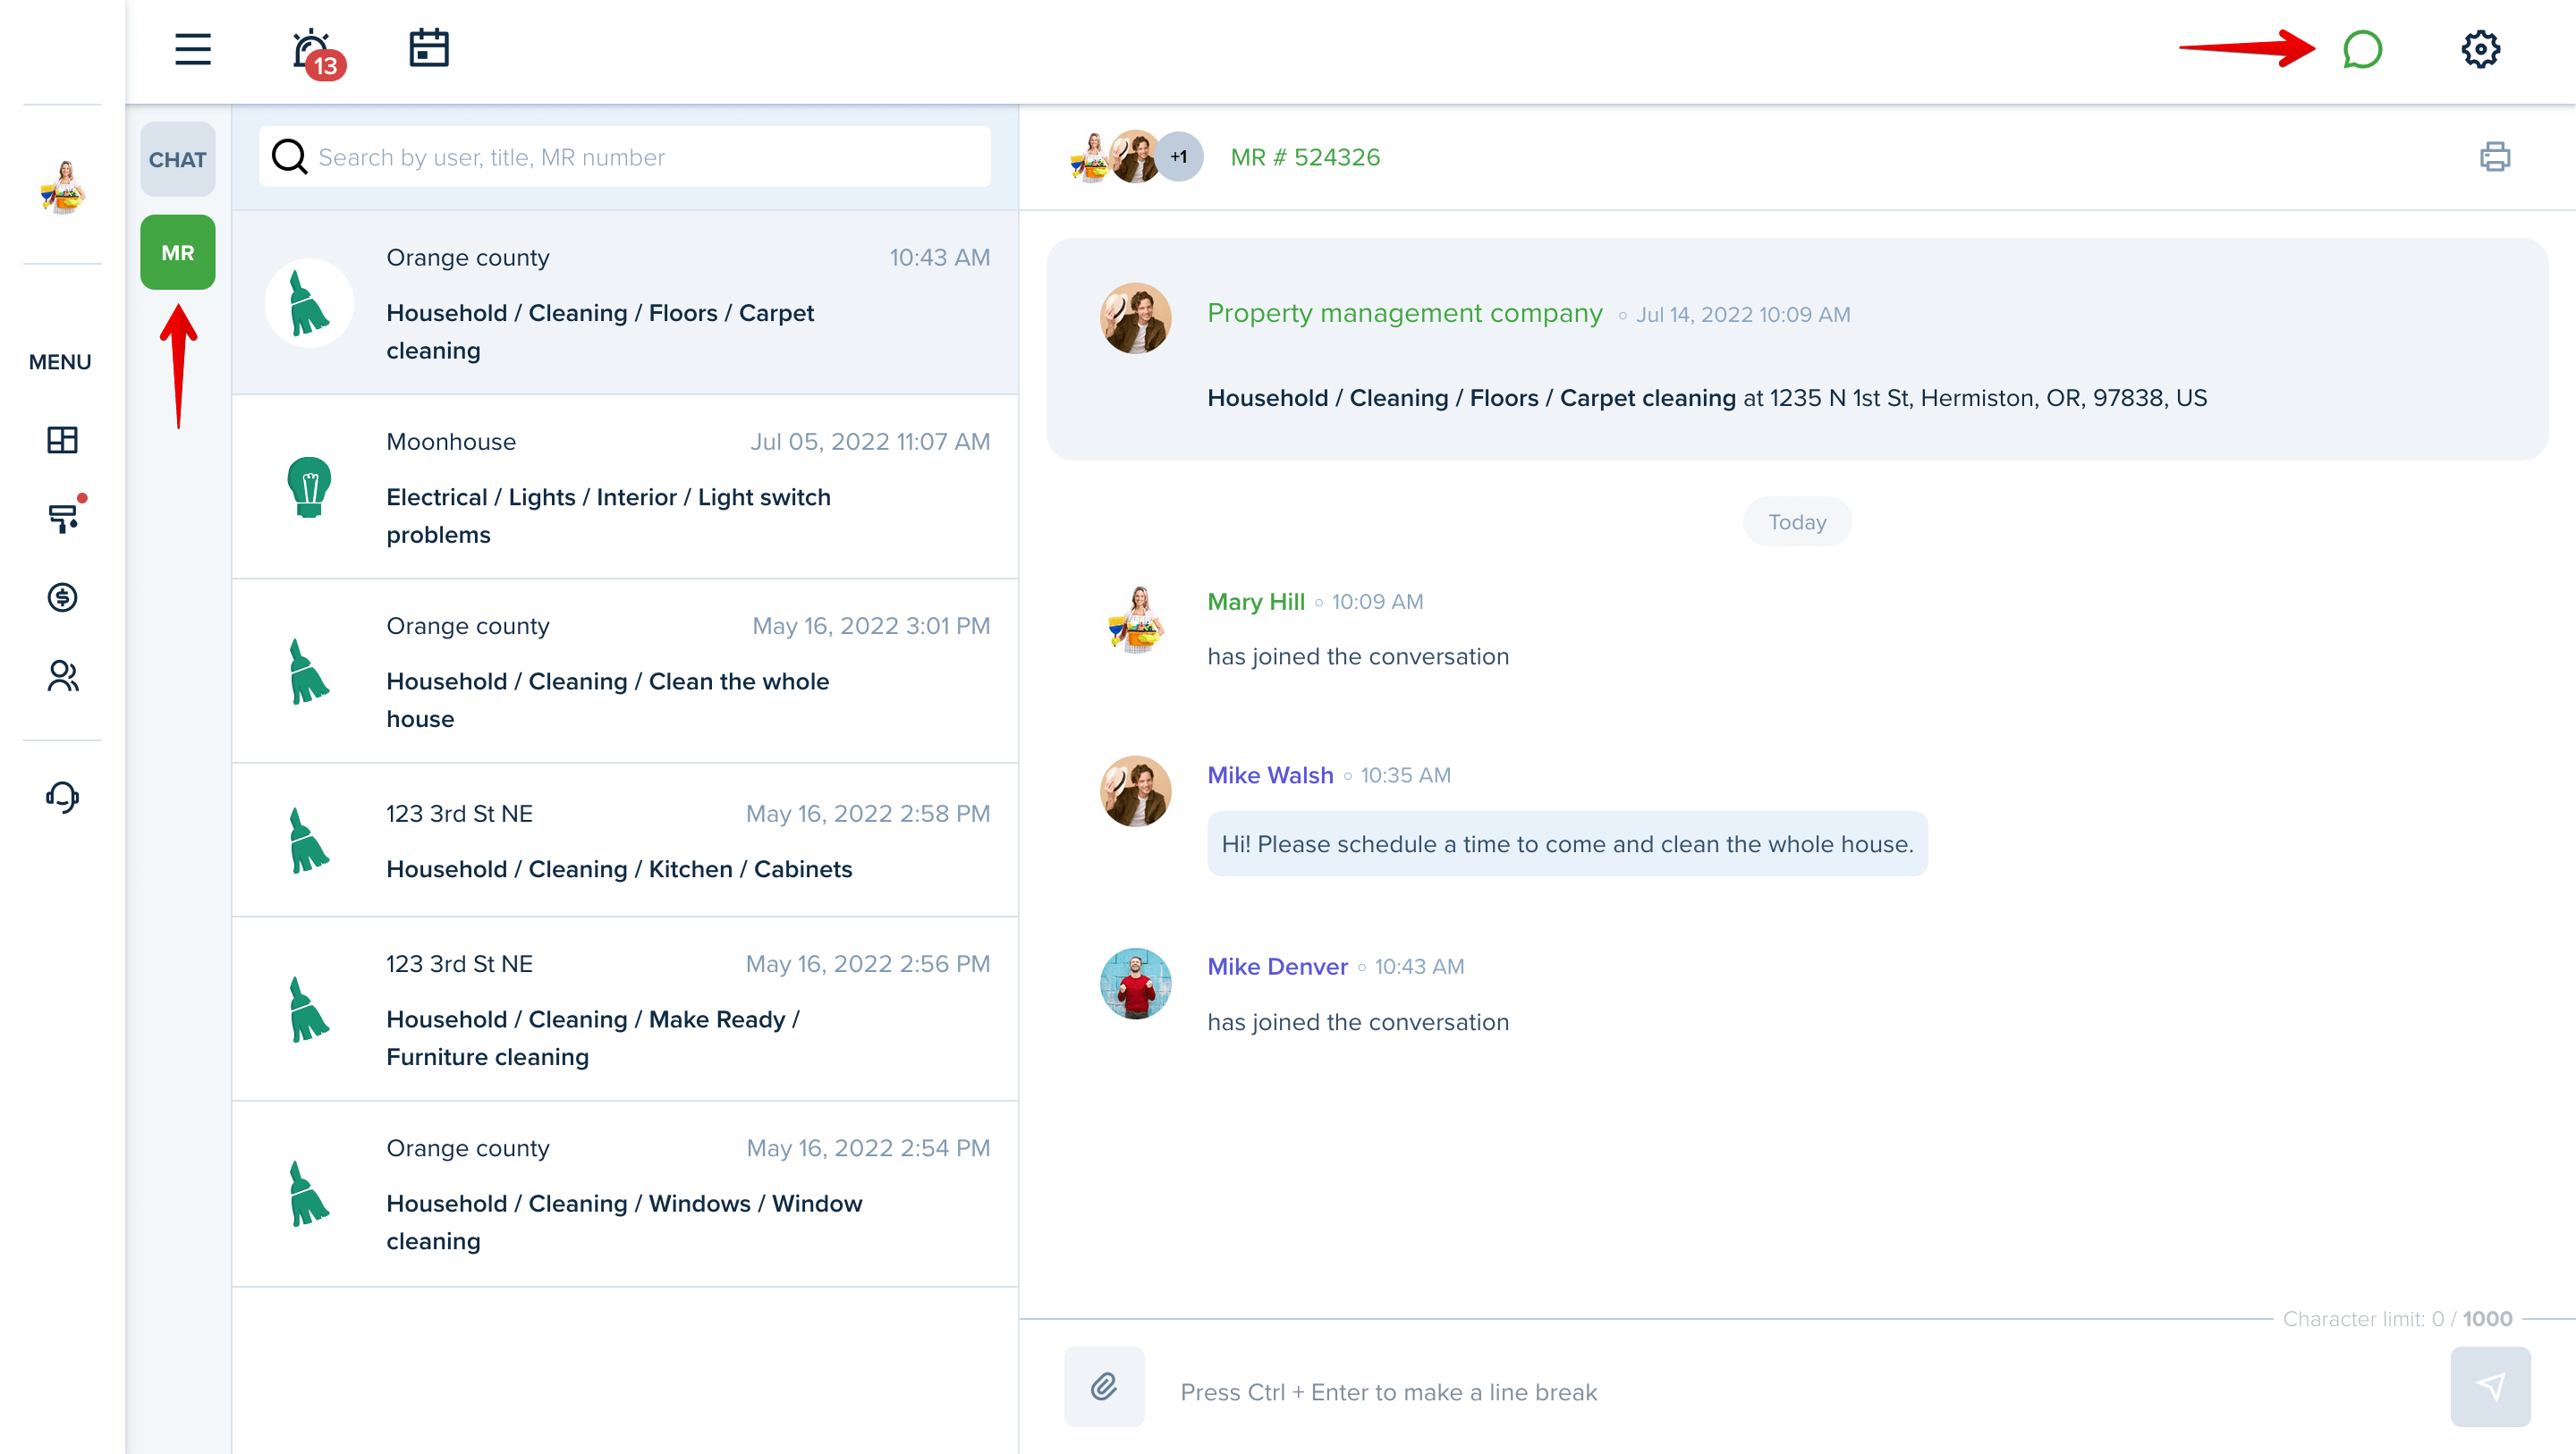Click Mike Denver's avatar in messages
Image resolution: width=2576 pixels, height=1454 pixels.
click(1135, 983)
